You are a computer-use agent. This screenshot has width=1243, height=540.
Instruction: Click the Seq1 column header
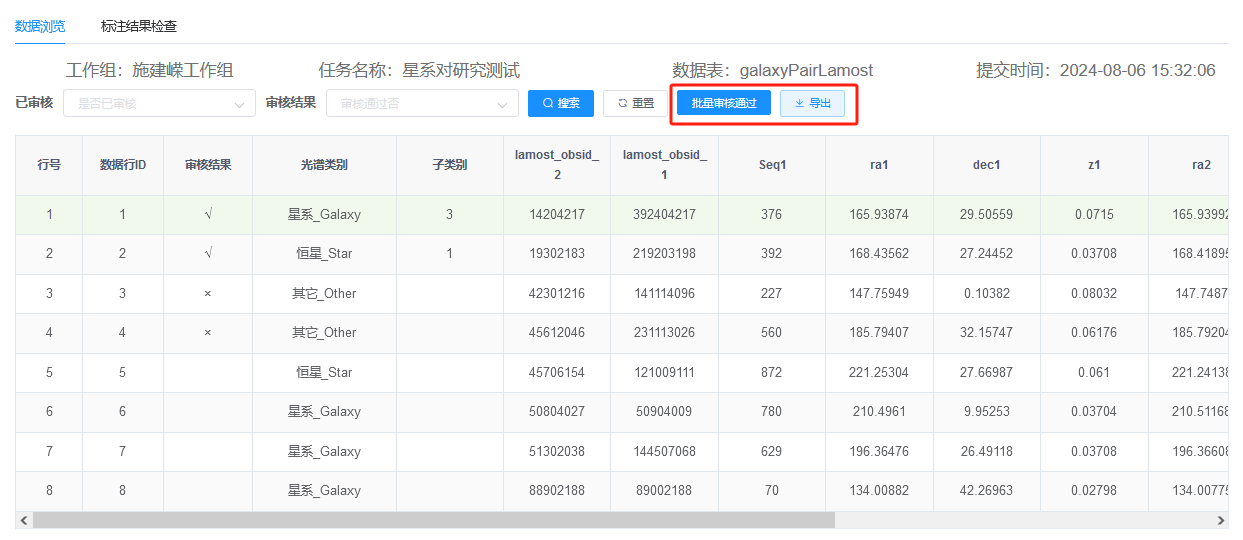pyautogui.click(x=772, y=165)
